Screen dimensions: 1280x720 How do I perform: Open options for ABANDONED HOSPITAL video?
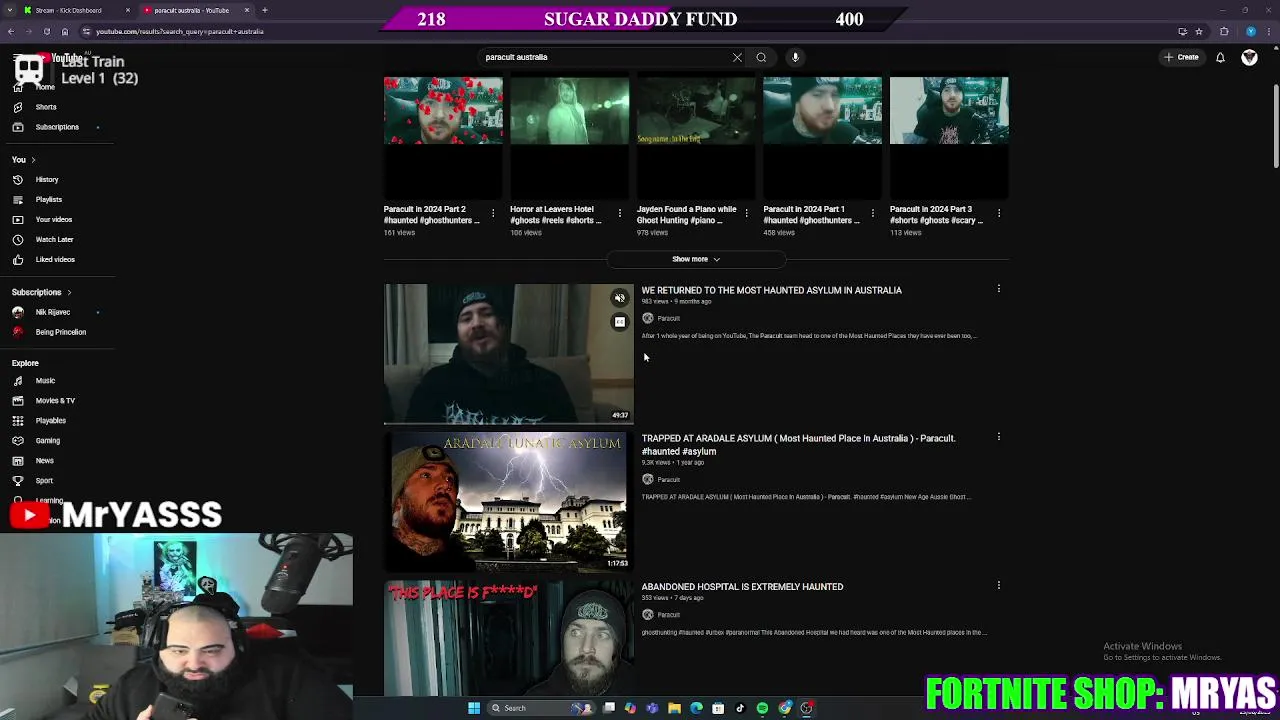click(998, 585)
